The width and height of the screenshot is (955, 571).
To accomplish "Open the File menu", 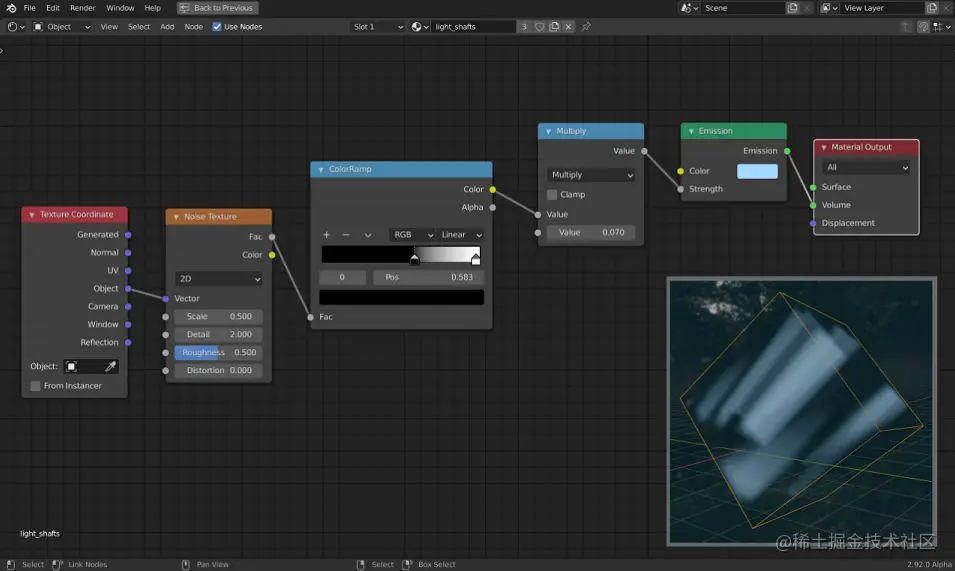I will [x=29, y=8].
